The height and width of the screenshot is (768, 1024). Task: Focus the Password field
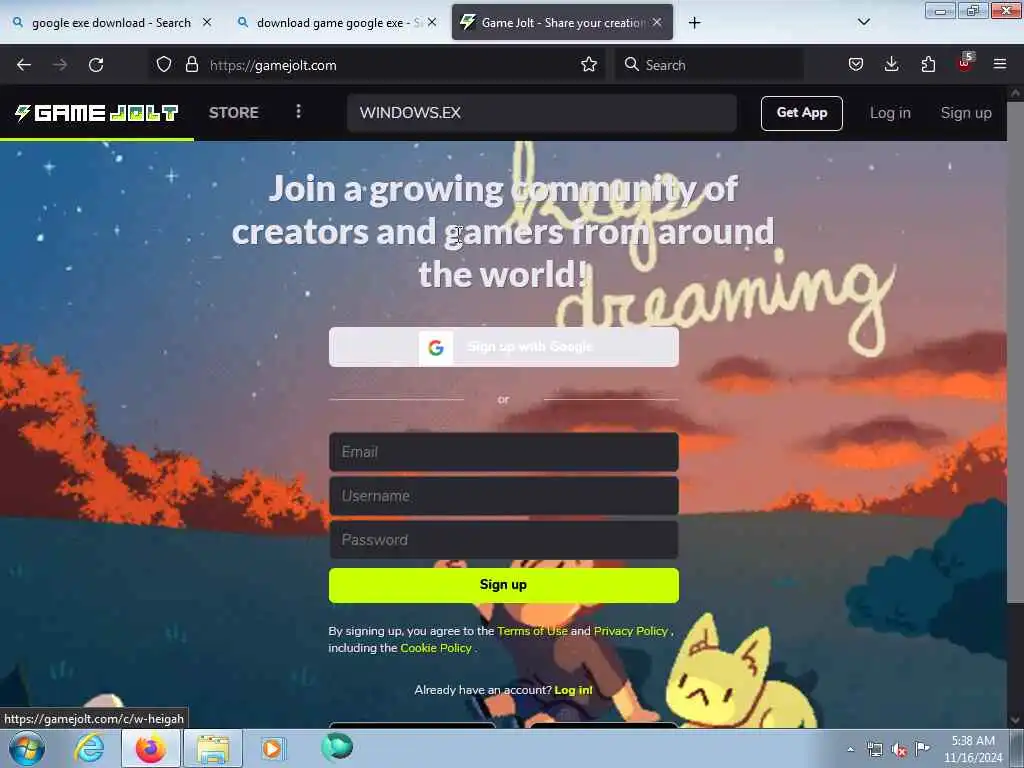pos(504,539)
